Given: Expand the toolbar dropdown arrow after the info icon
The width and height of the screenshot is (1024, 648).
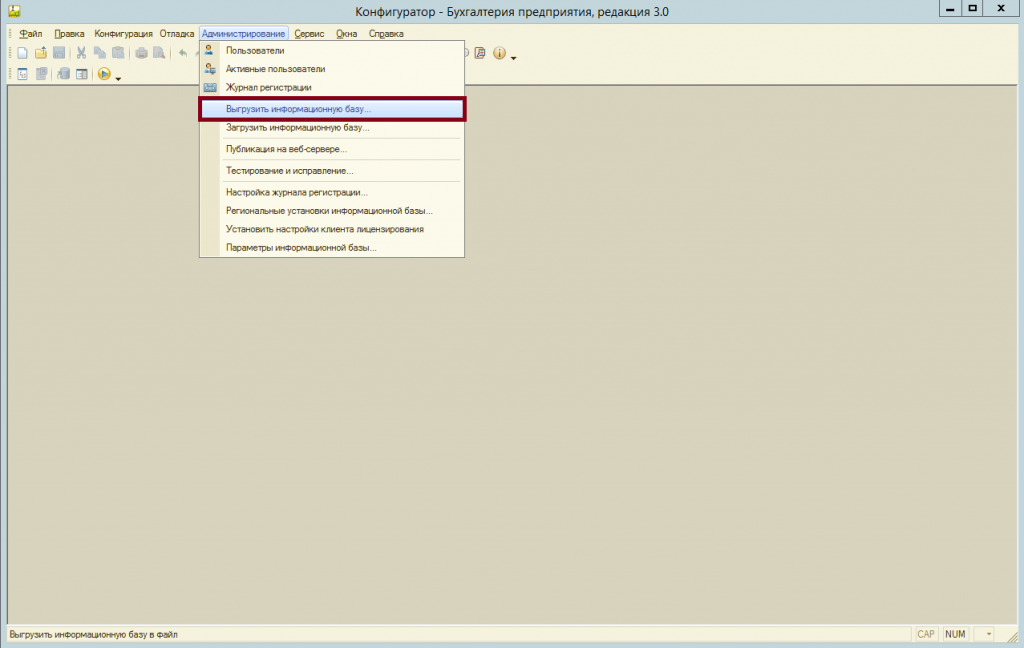Looking at the screenshot, I should (x=513, y=58).
